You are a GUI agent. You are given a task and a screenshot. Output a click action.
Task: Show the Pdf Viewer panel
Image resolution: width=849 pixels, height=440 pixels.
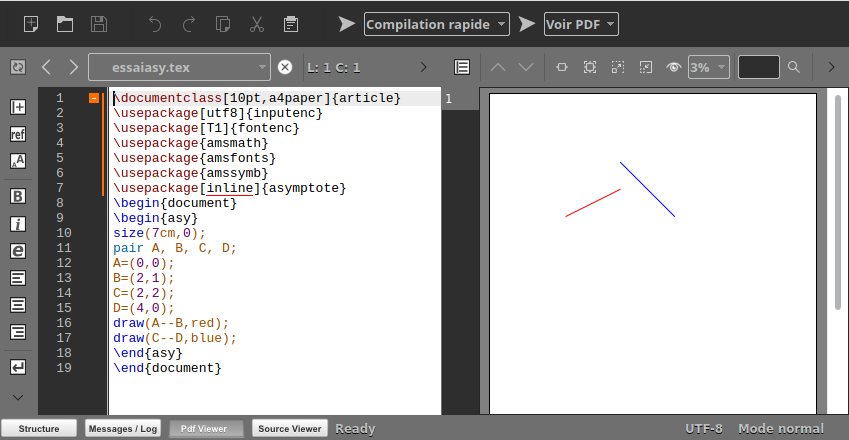tap(204, 429)
